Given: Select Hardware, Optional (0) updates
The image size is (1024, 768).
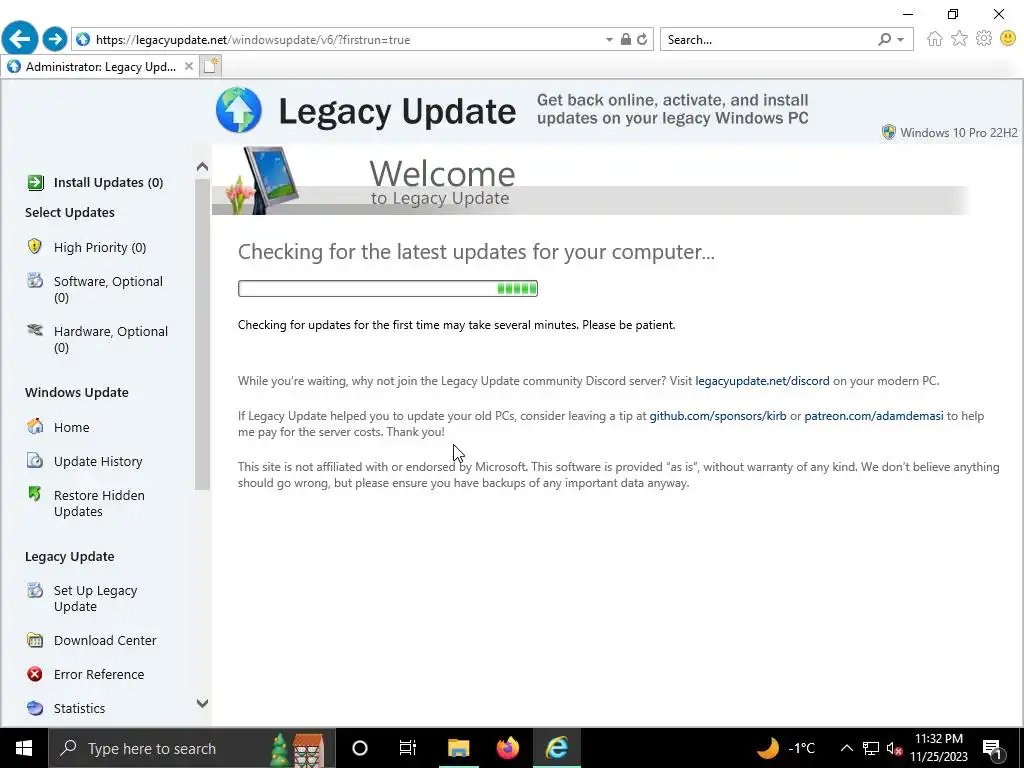Looking at the screenshot, I should pos(111,339).
